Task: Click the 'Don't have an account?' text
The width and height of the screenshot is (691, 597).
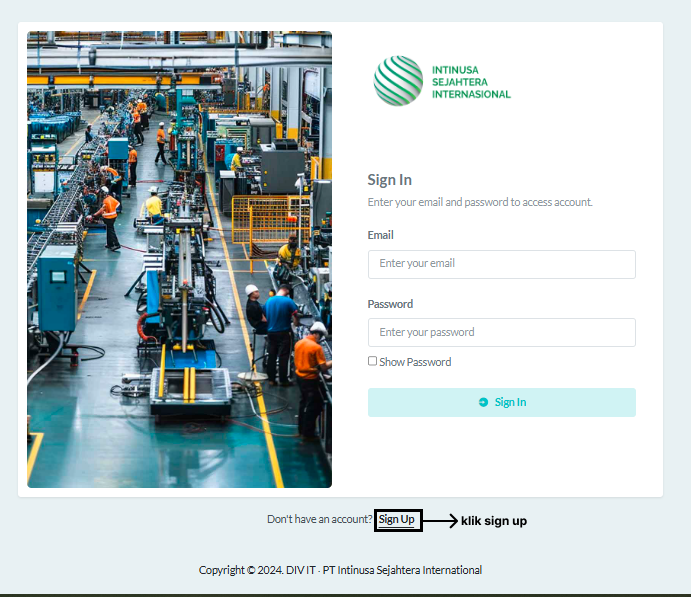Action: pos(318,520)
